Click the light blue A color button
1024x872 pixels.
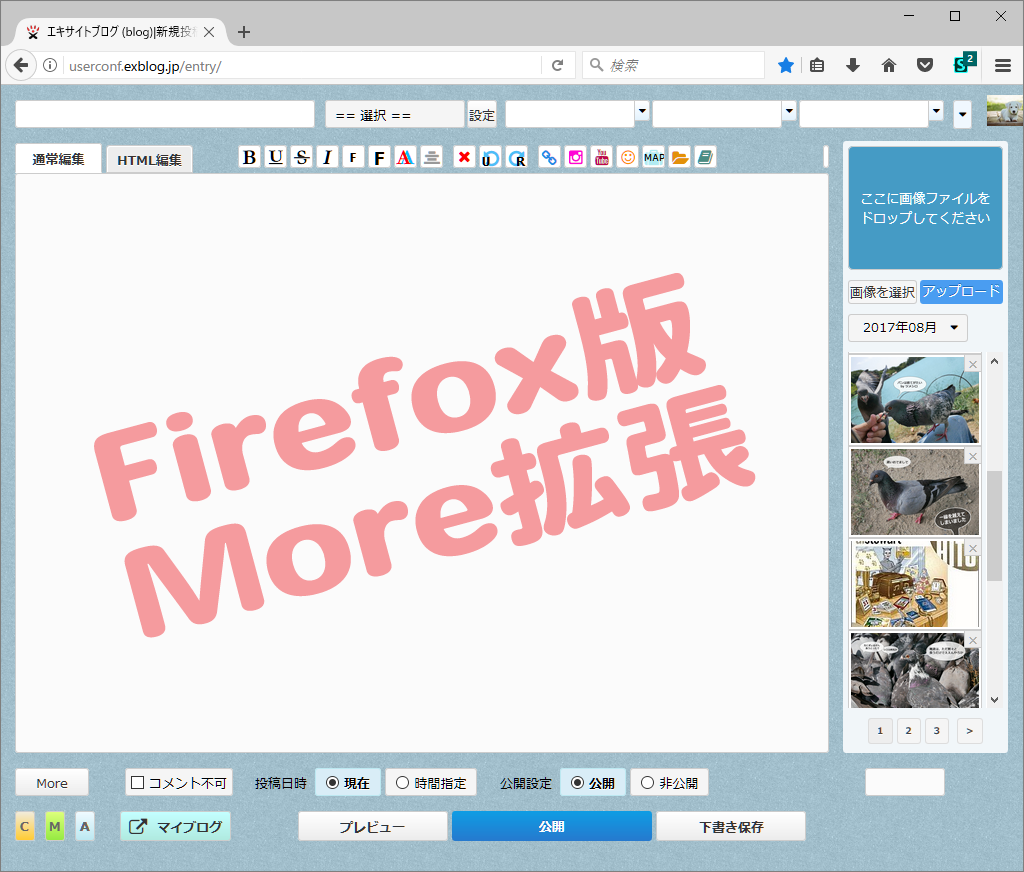point(85,826)
